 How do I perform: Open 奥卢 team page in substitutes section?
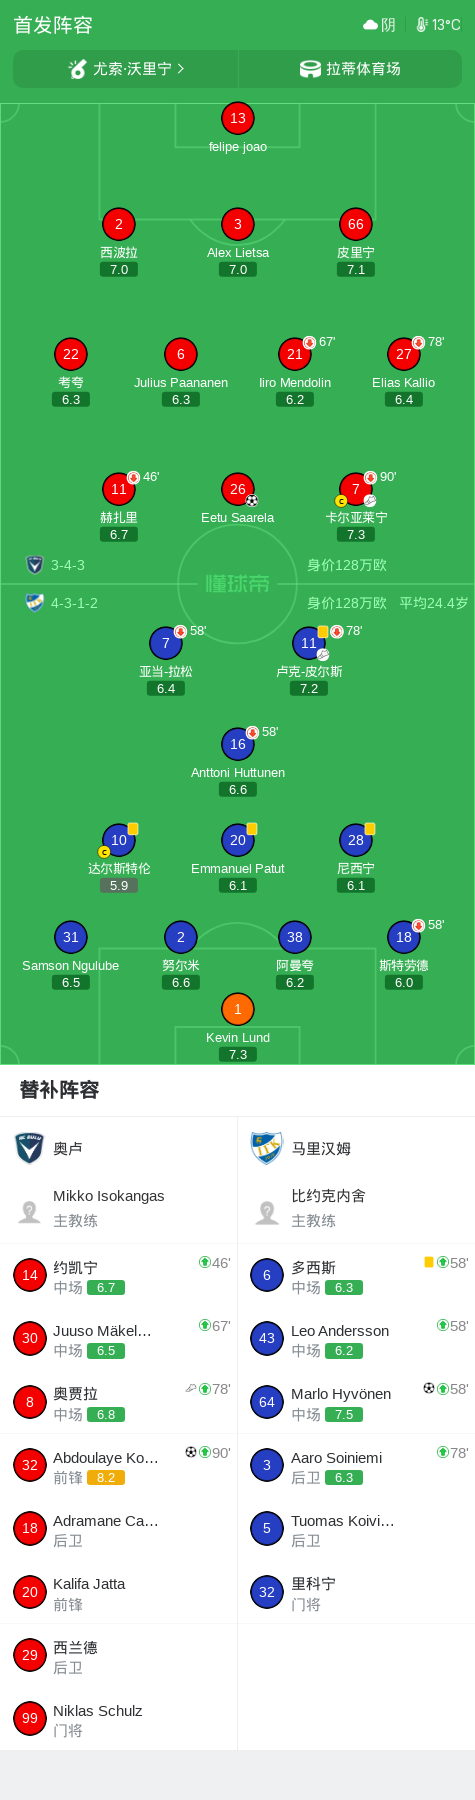119,1148
